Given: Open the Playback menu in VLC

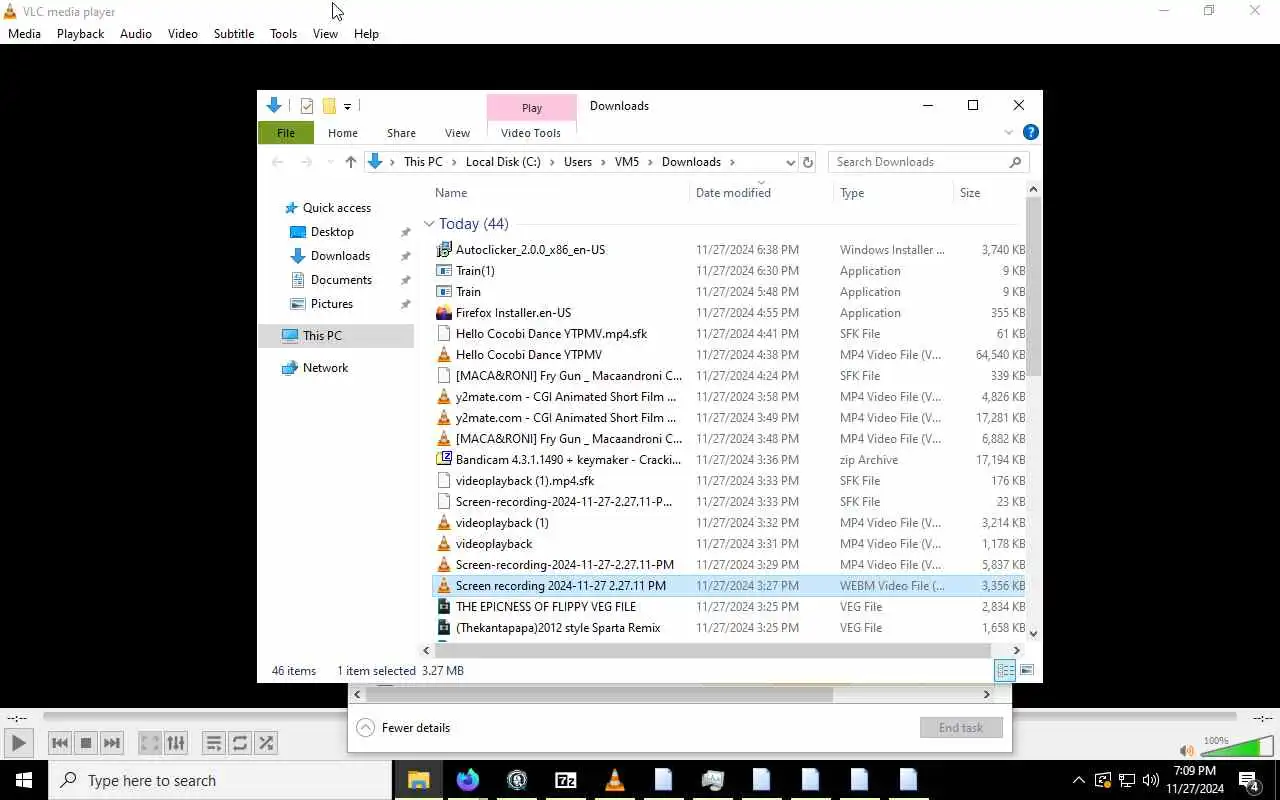Looking at the screenshot, I should click(80, 33).
